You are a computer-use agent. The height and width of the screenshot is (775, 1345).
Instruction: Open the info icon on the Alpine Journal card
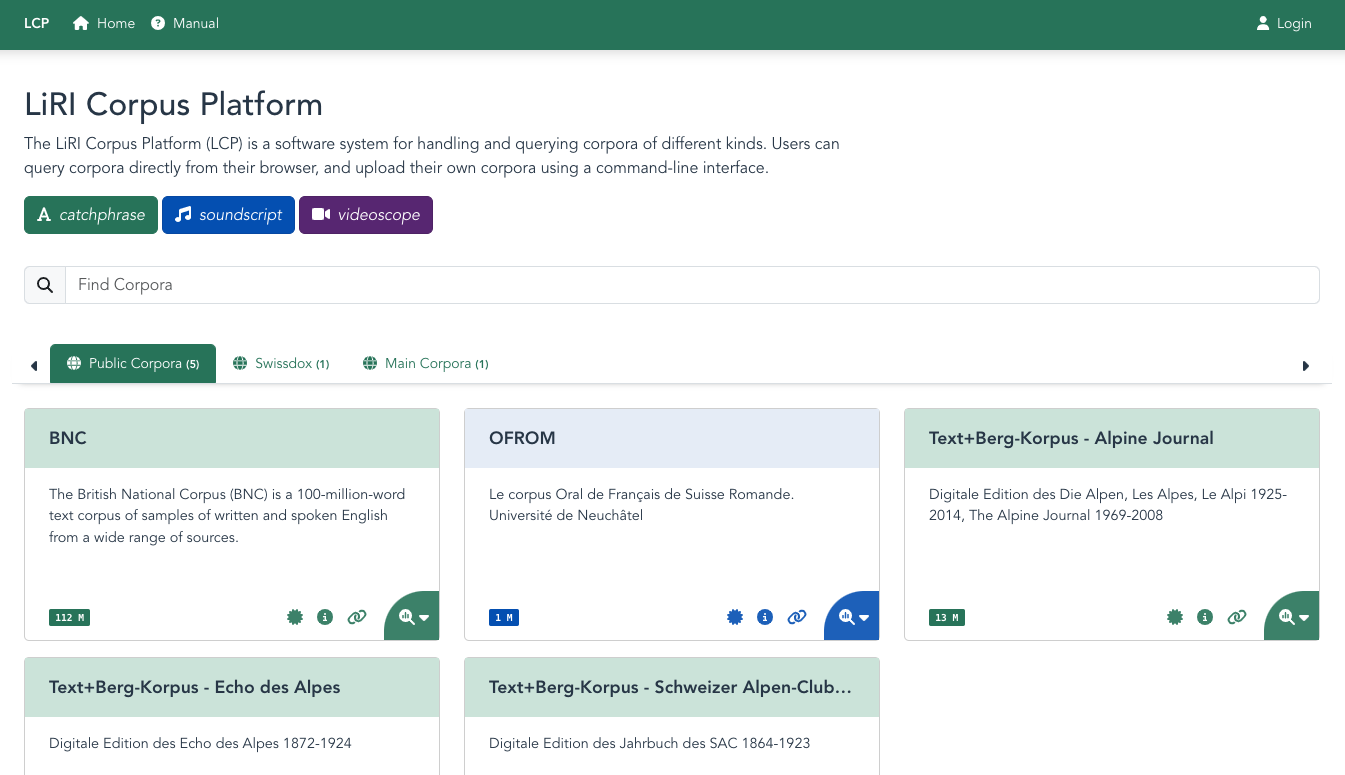(x=1204, y=617)
